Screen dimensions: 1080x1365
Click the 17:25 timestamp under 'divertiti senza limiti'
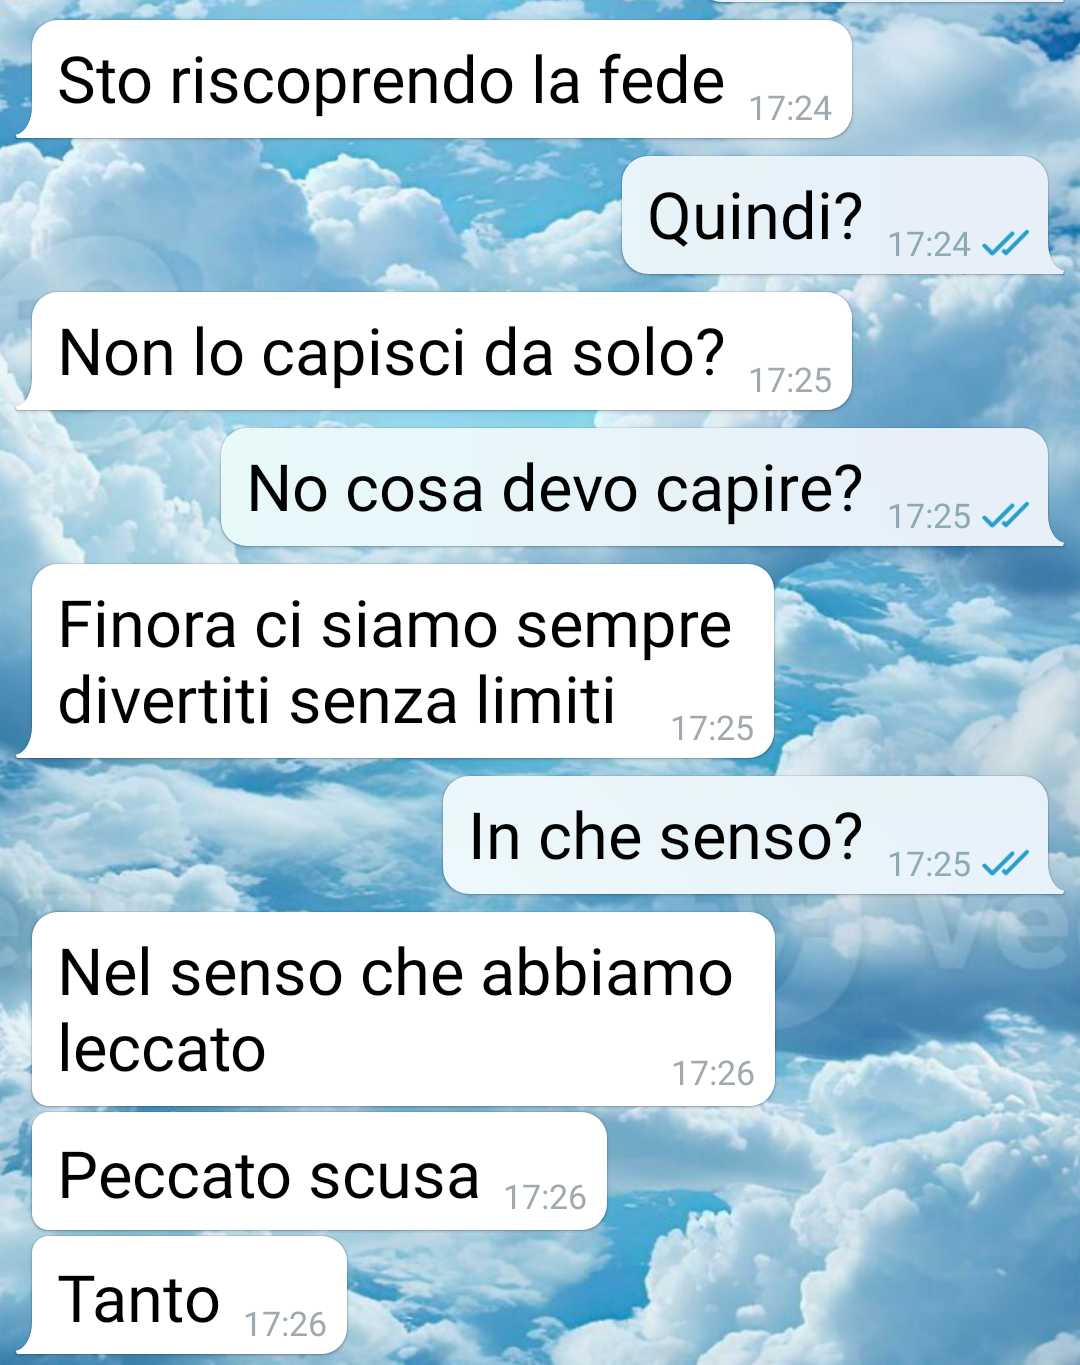point(712,728)
